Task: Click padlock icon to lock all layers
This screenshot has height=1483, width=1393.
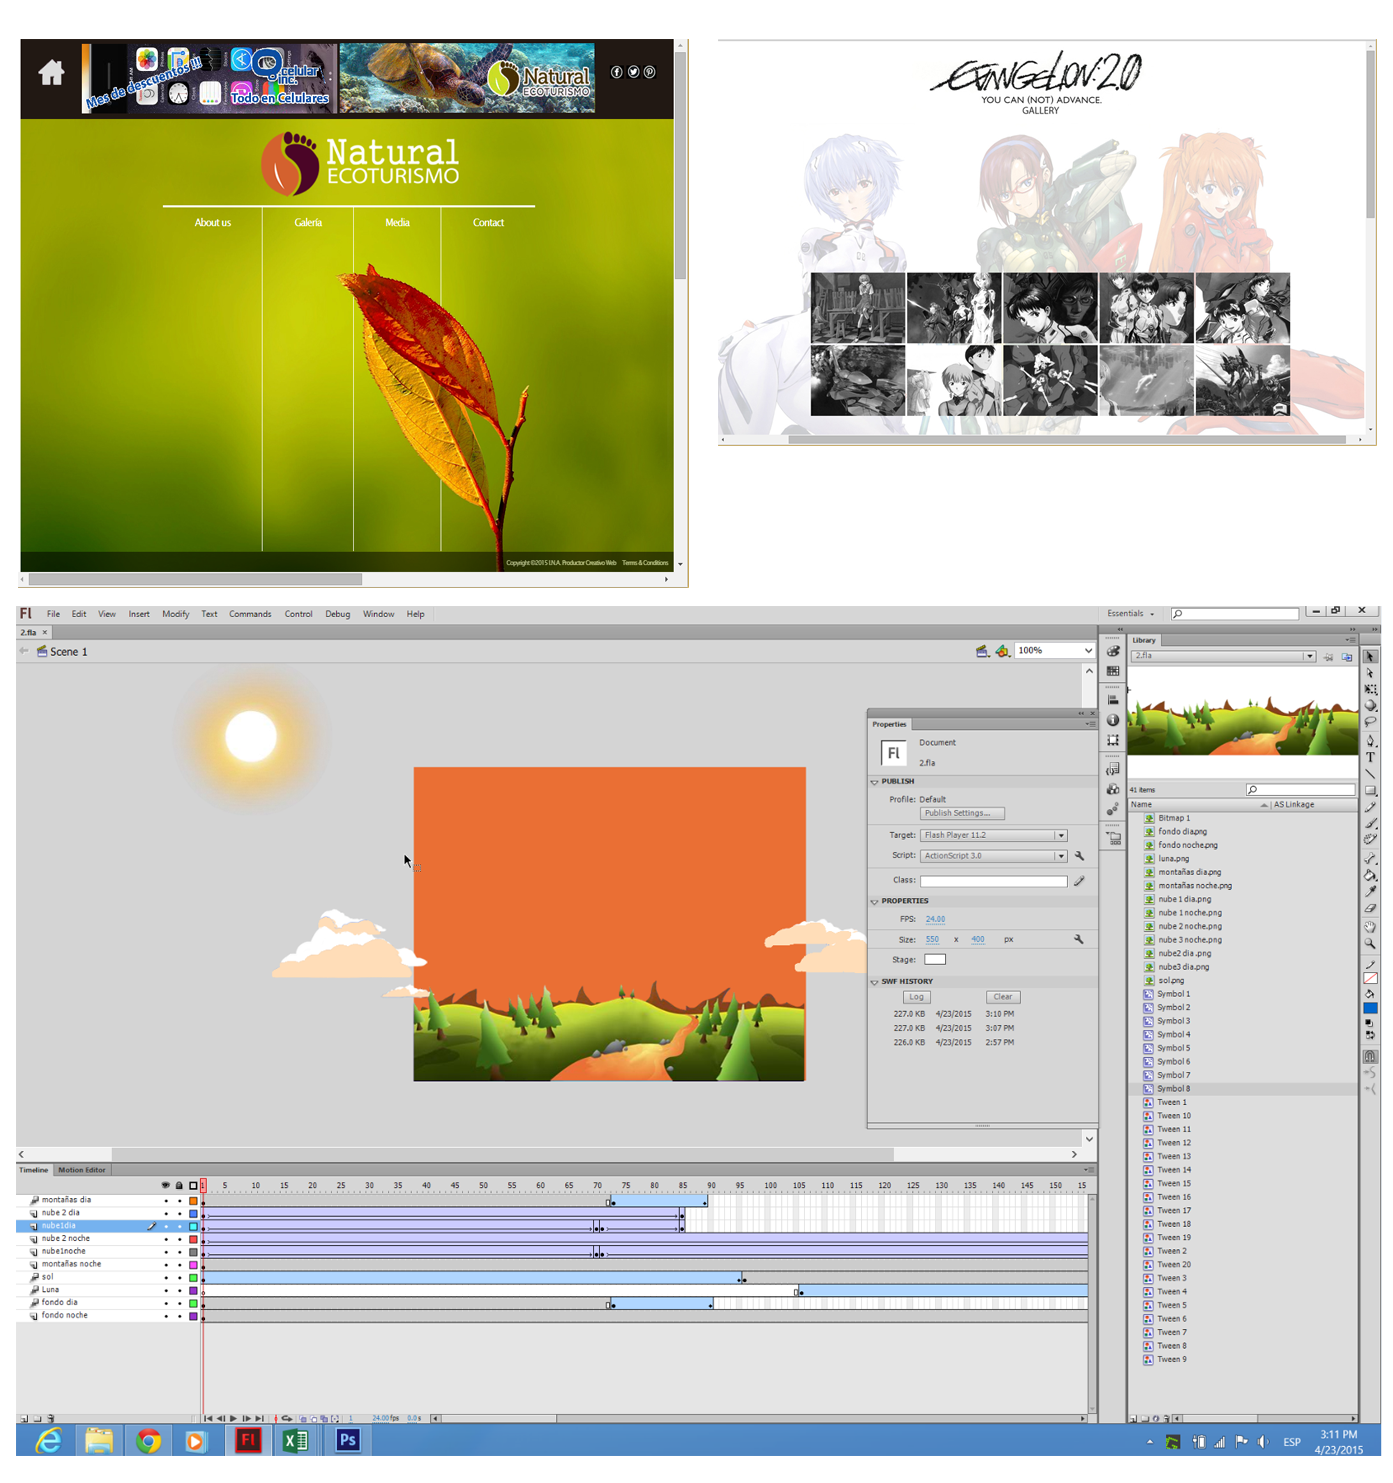Action: click(x=180, y=1185)
